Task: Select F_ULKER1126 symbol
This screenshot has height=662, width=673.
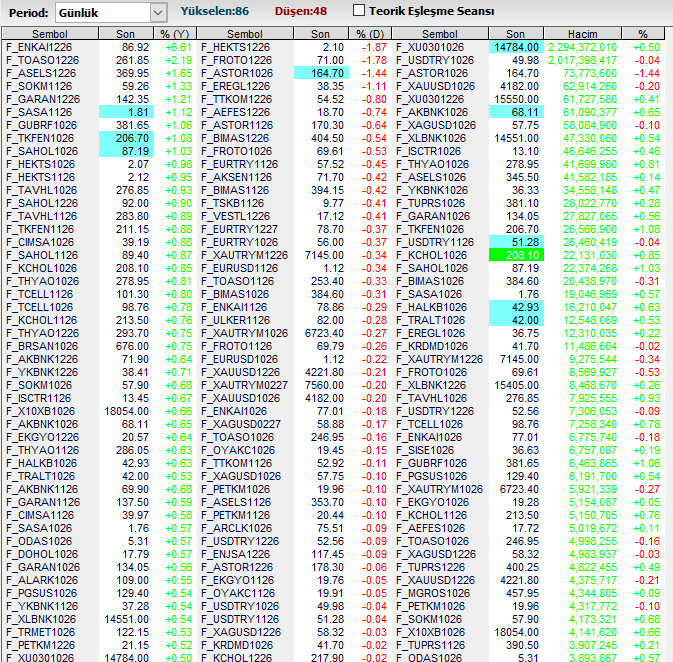Action: point(236,320)
